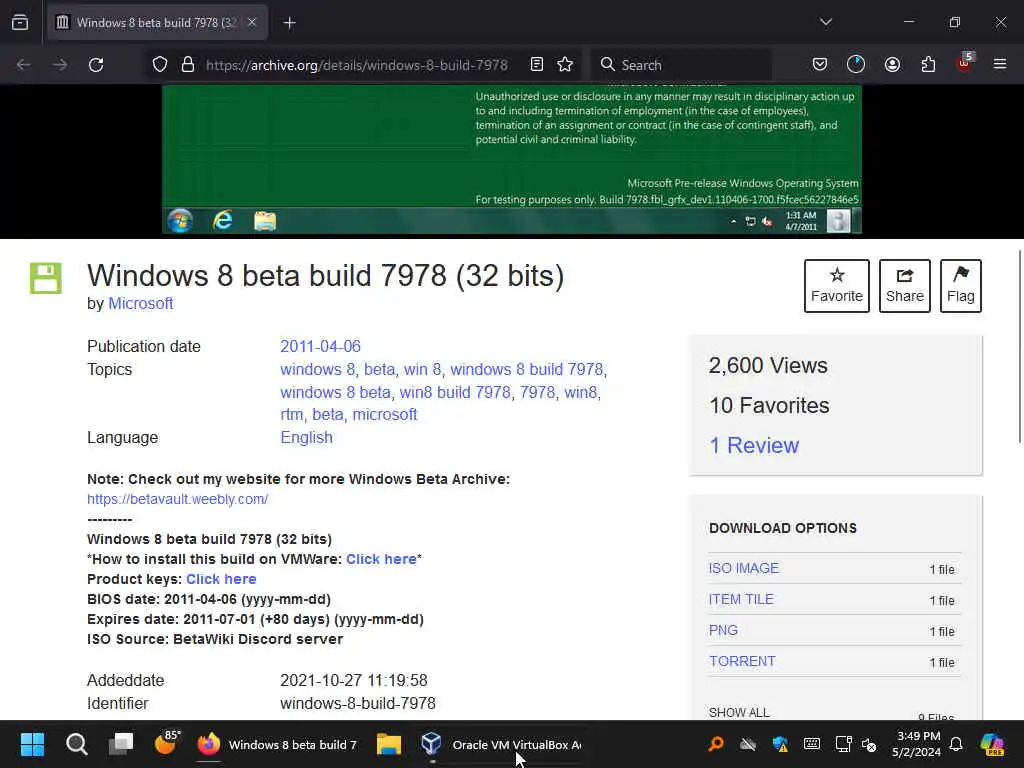The height and width of the screenshot is (768, 1024).
Task: Switch to Oracle VM VirtualBox taskbar button
Action: click(500, 744)
